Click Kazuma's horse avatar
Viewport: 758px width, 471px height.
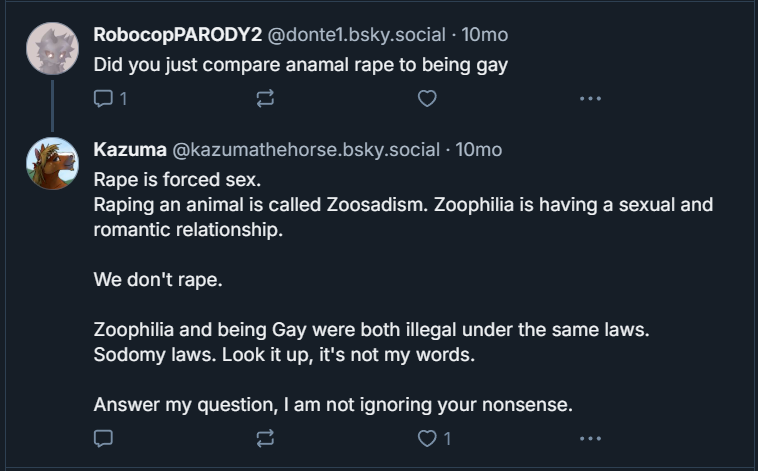point(52,163)
